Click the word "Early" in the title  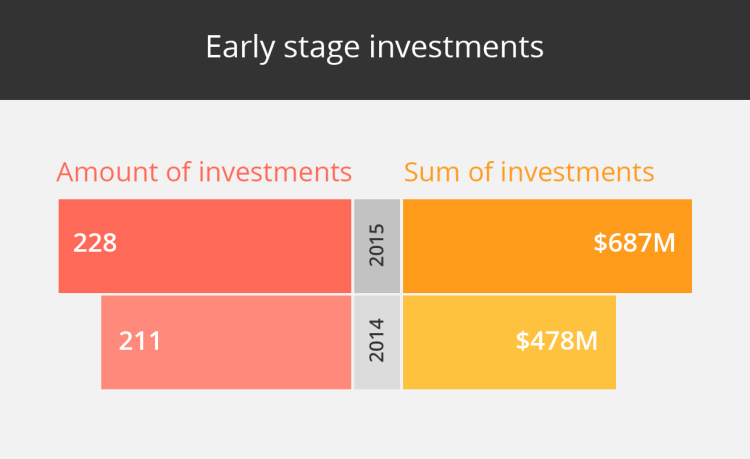241,48
